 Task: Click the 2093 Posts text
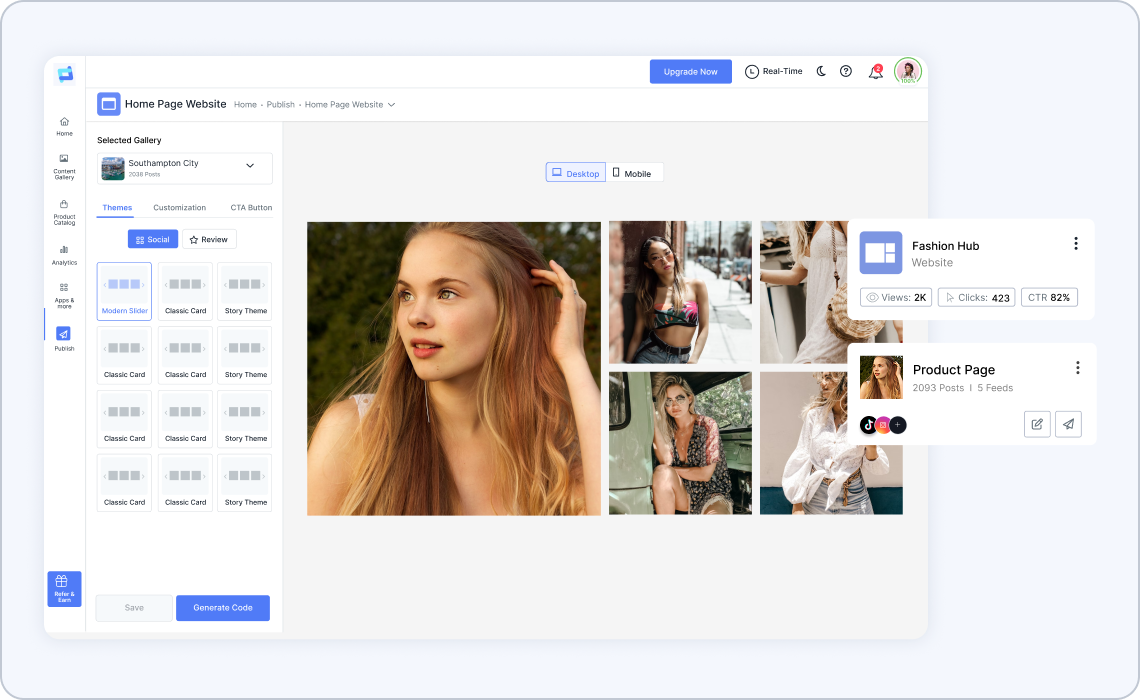[x=938, y=388]
